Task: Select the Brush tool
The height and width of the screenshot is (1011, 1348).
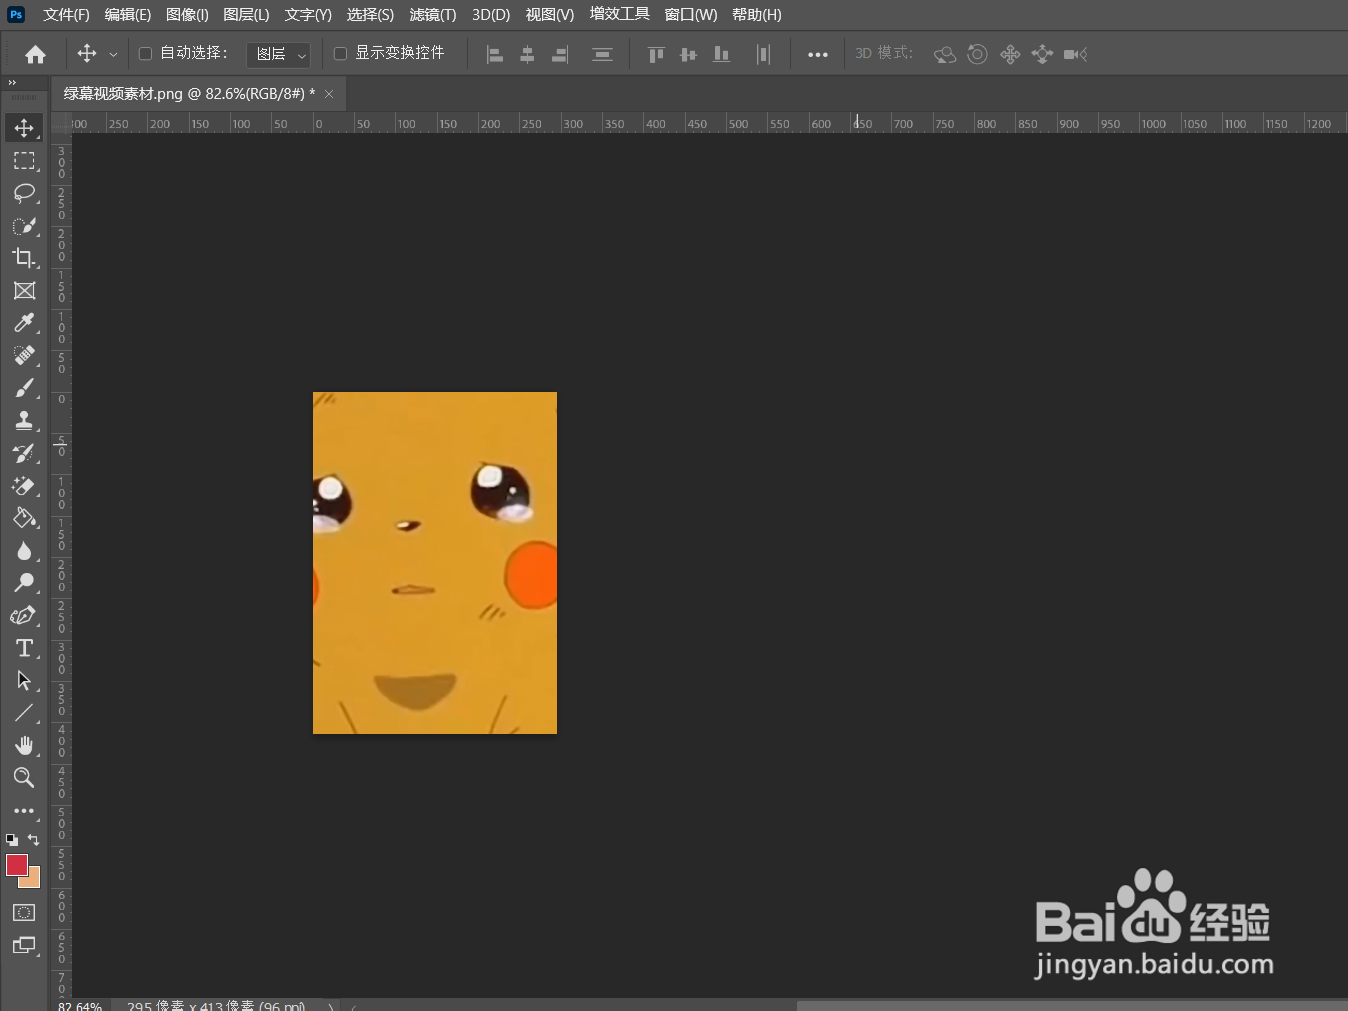Action: click(x=24, y=388)
